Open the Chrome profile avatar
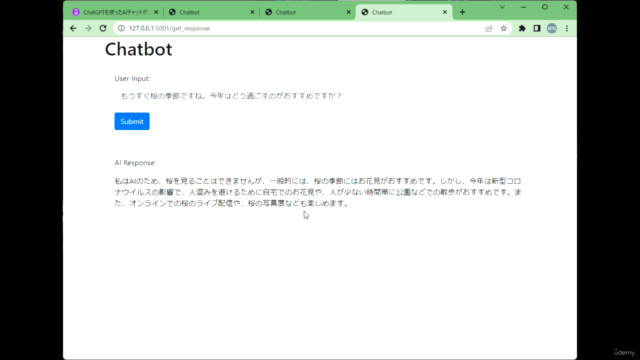640x360 pixels. (552, 28)
